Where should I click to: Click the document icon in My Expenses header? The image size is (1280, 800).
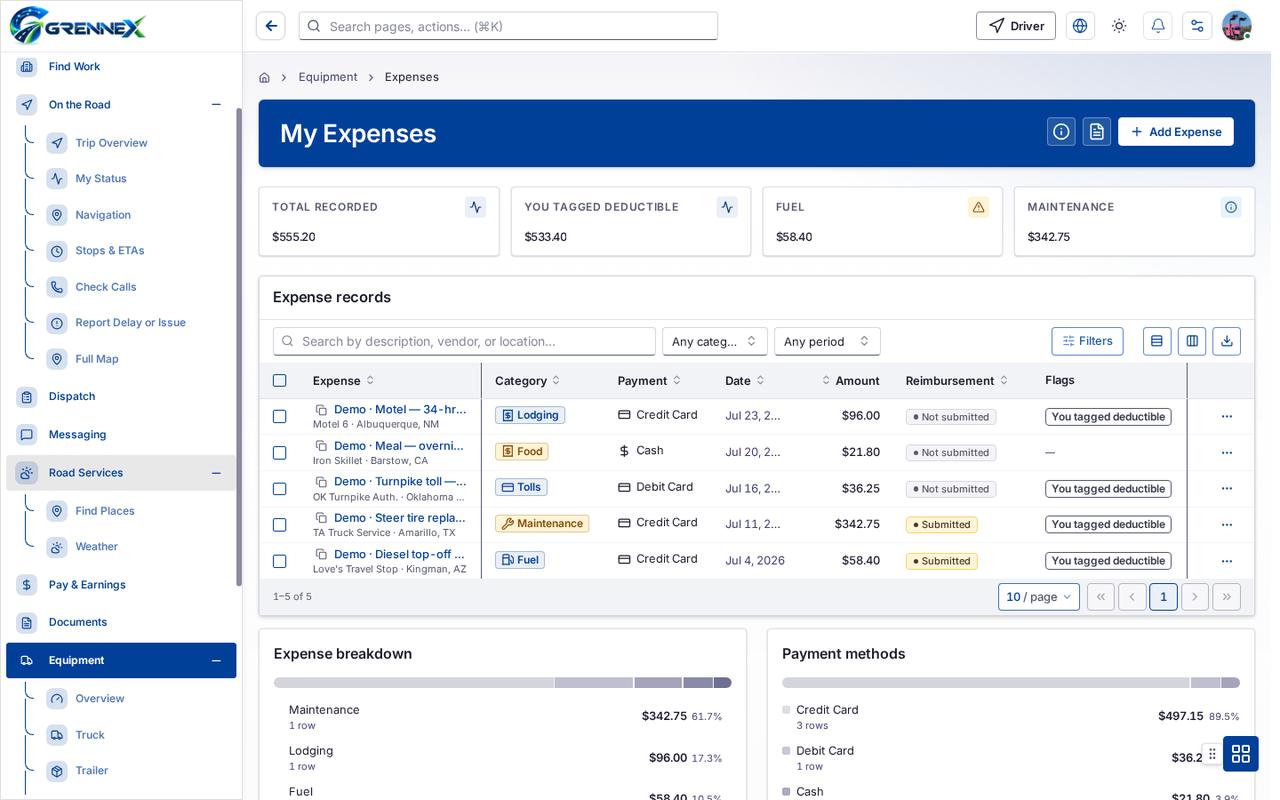tap(1097, 132)
